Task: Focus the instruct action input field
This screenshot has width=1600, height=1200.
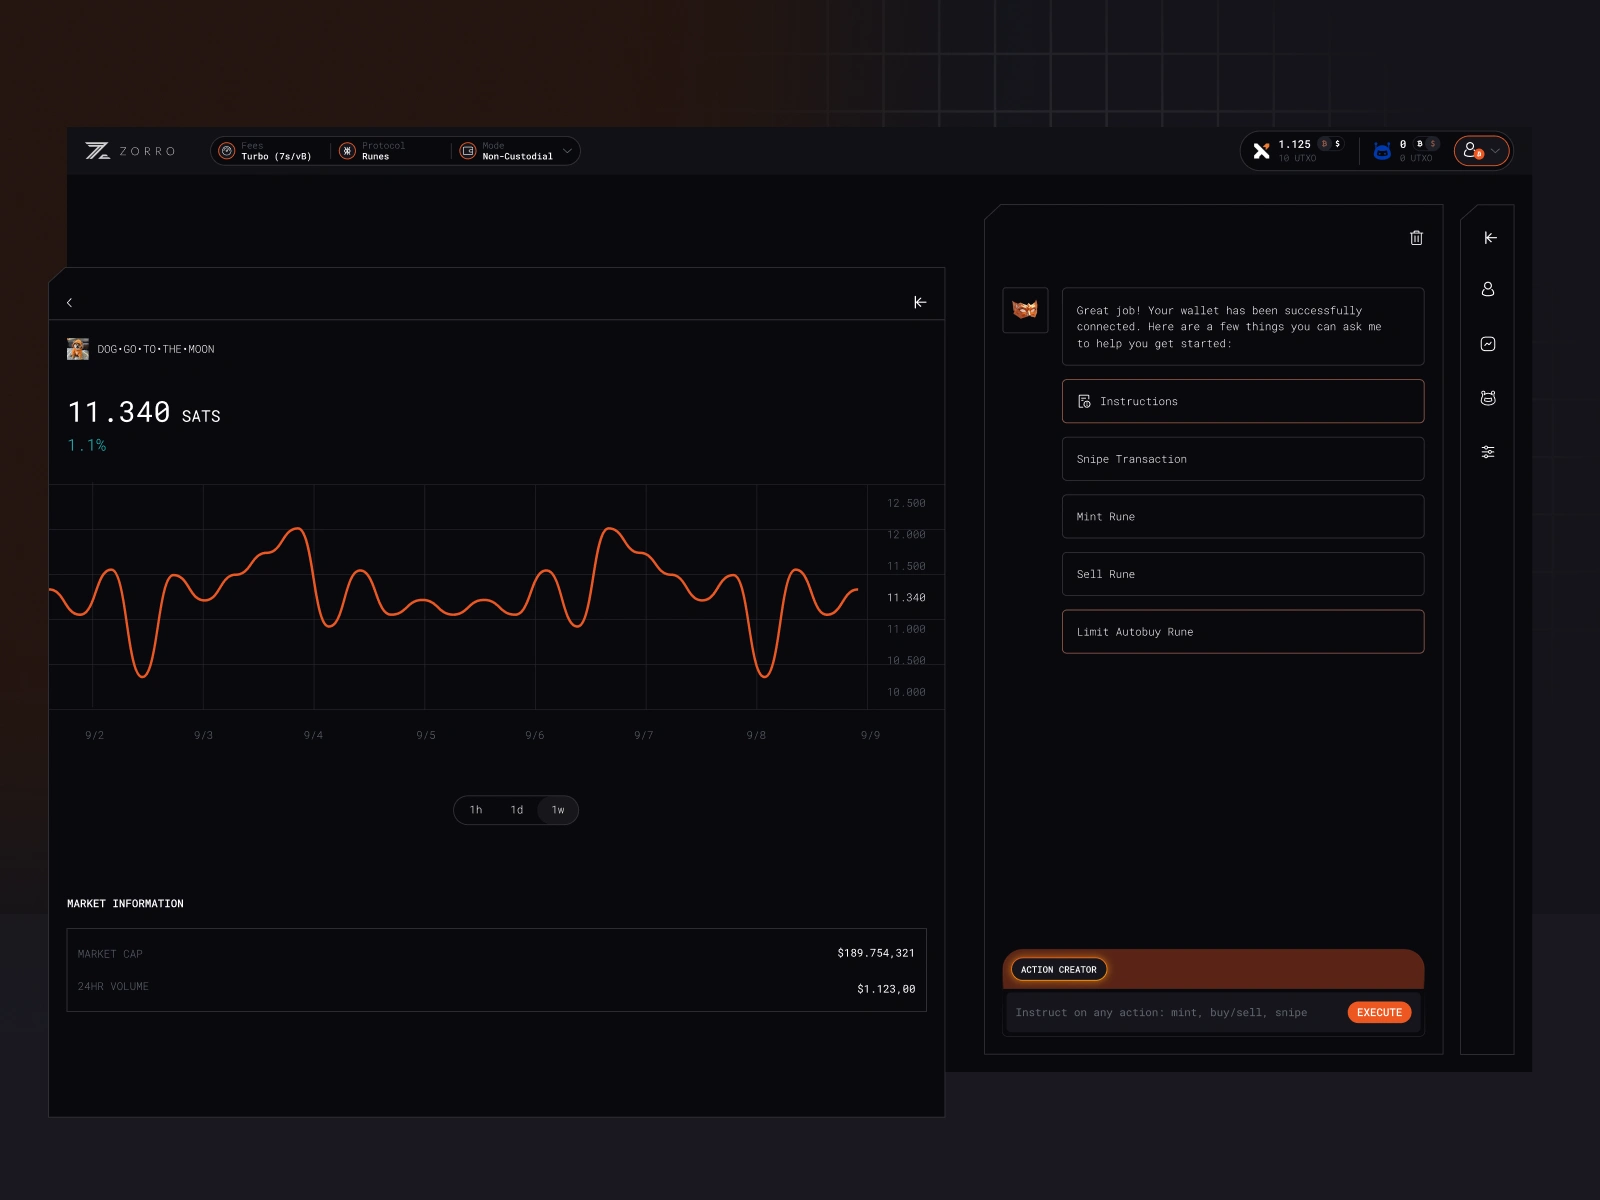Action: click(x=1175, y=1013)
